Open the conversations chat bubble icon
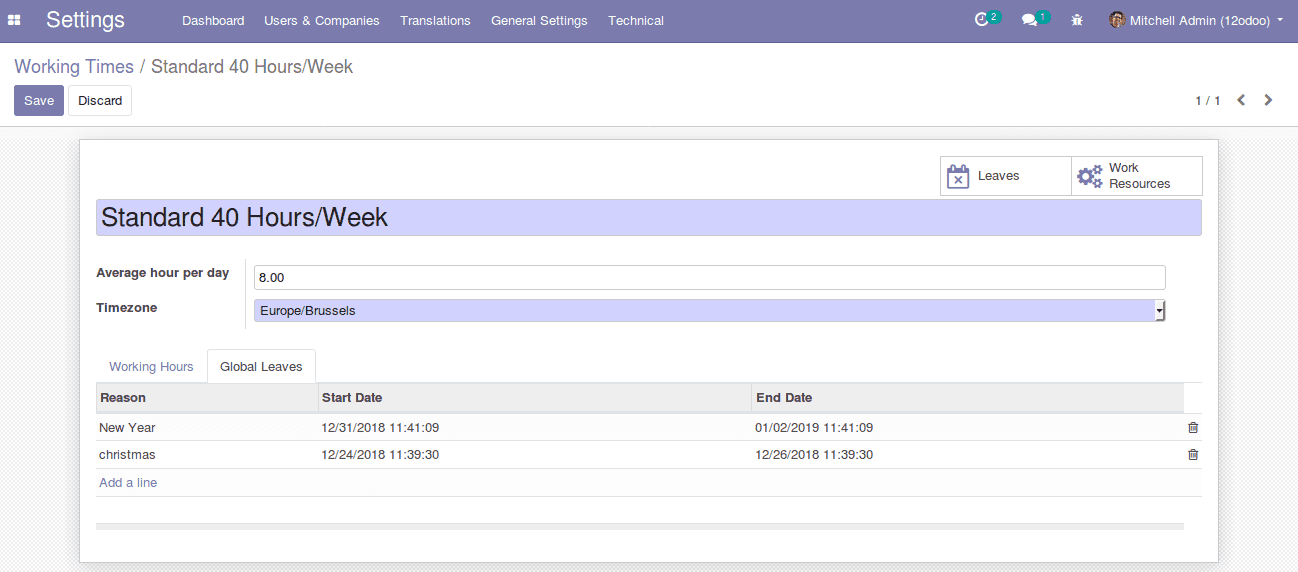 pos(1029,20)
